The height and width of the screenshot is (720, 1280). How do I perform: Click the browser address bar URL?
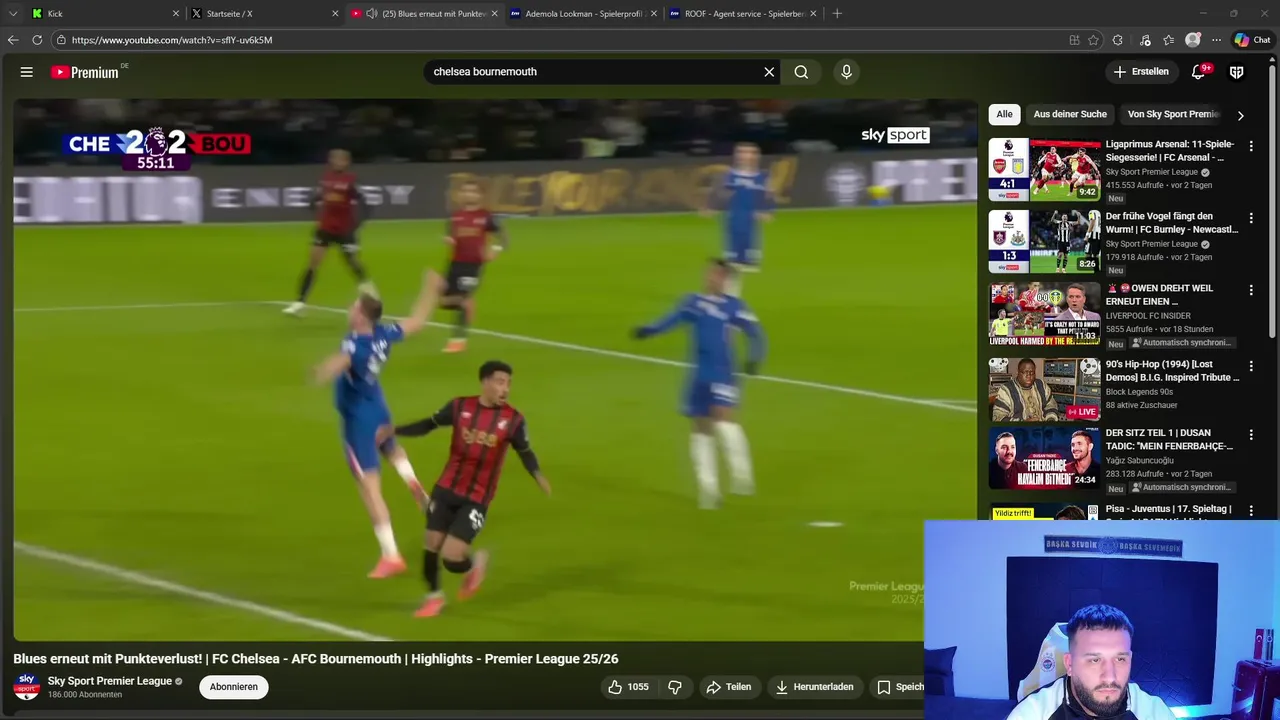[172, 40]
